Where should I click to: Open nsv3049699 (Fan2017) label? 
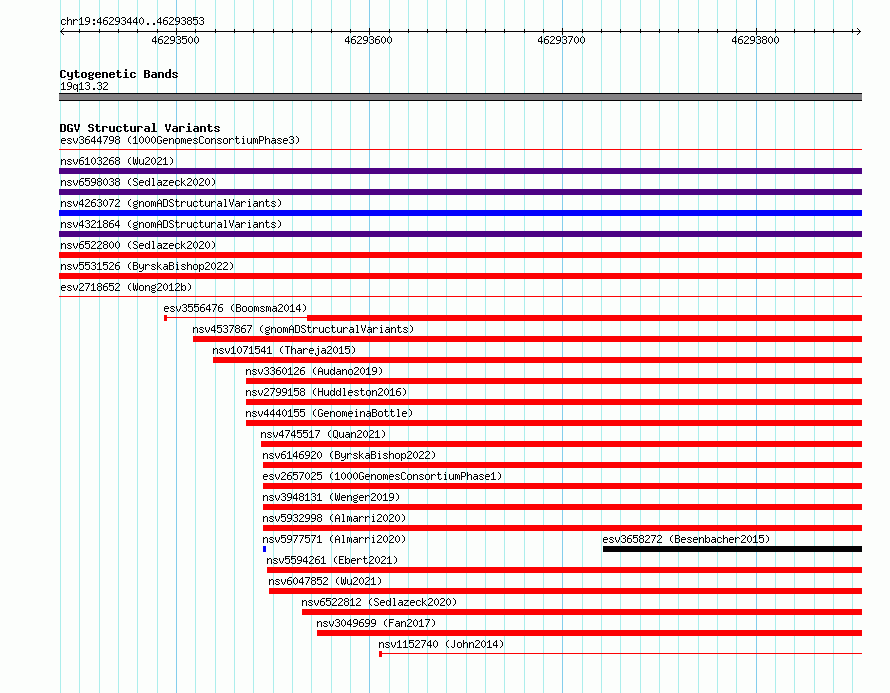[376, 623]
